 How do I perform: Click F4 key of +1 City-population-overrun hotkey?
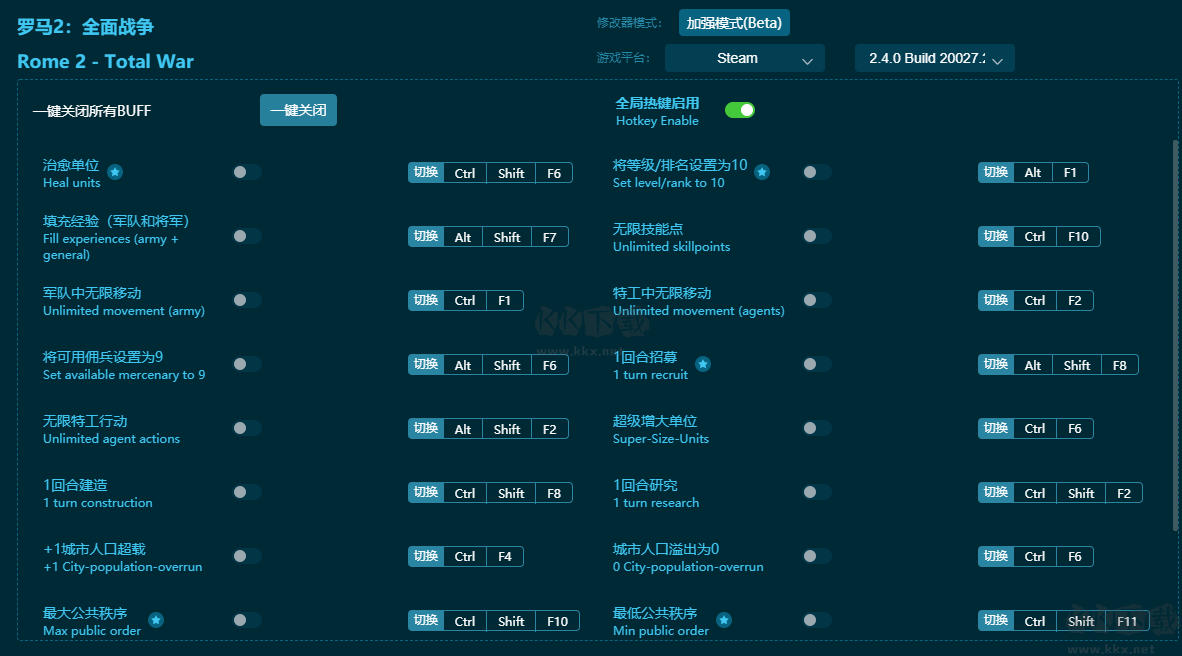pos(505,556)
